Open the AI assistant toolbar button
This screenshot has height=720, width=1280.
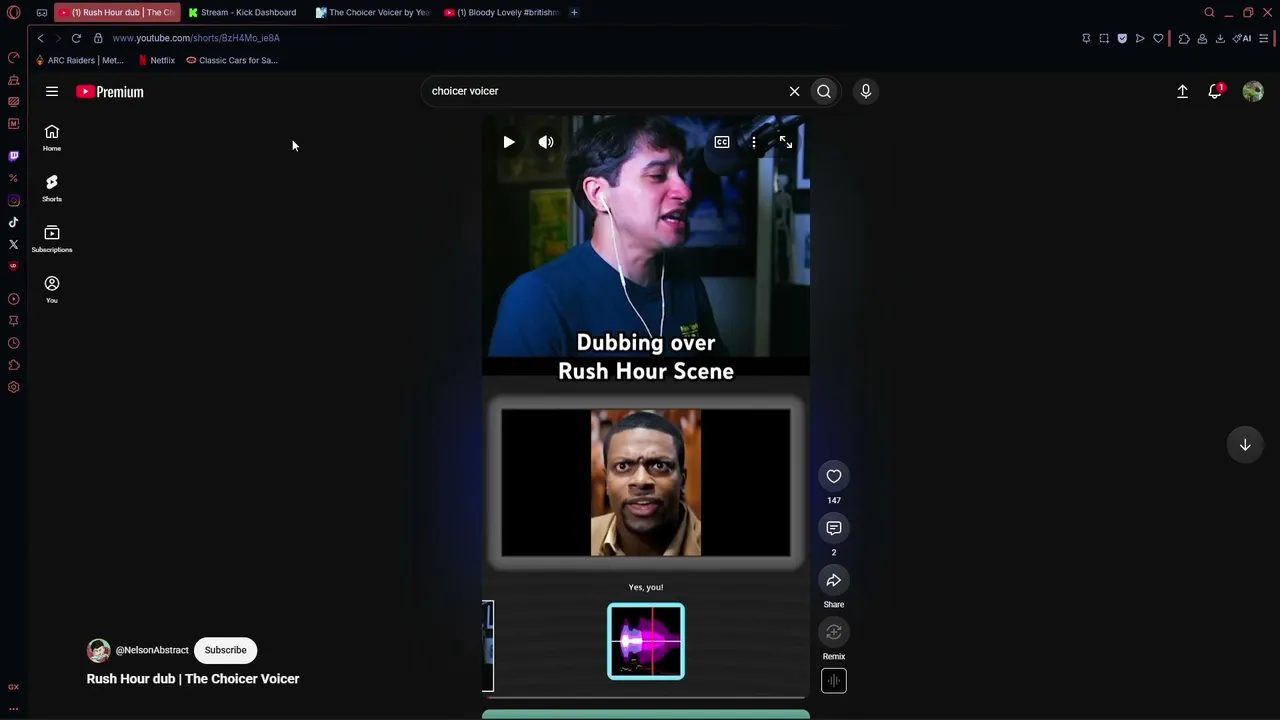tap(1242, 38)
